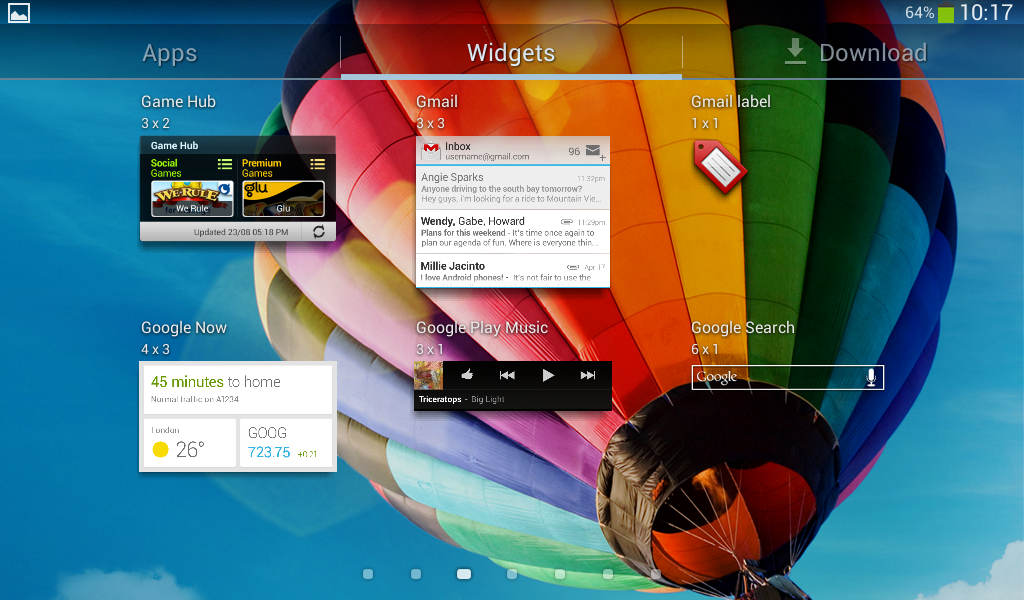This screenshot has height=600, width=1024.
Task: Open the Social Games list icon
Action: 225,164
